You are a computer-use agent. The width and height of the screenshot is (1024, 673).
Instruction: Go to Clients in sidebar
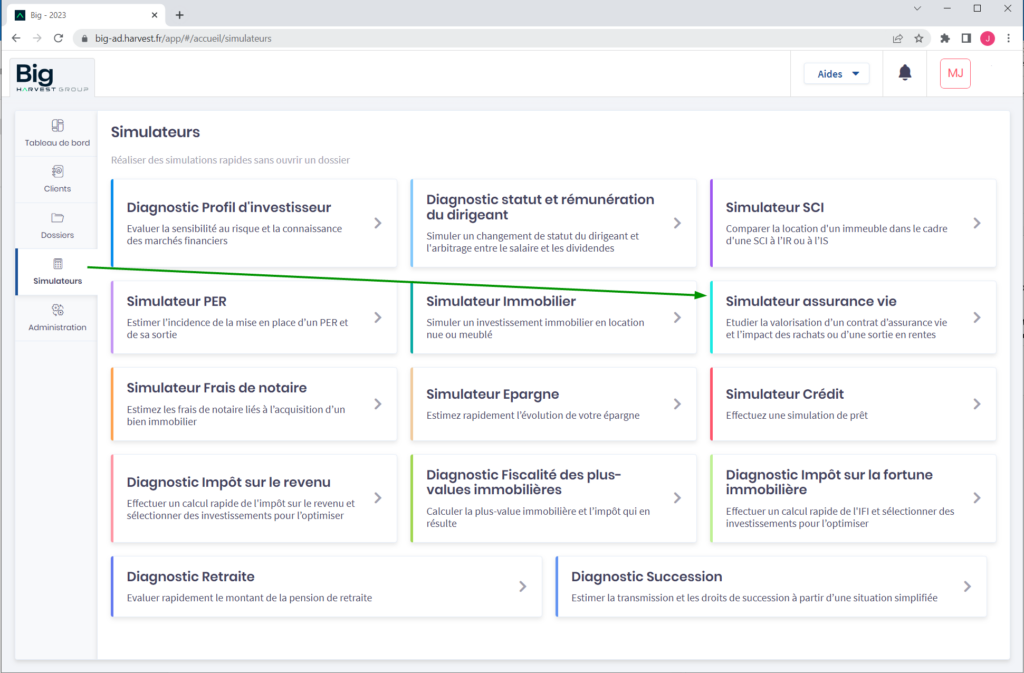click(x=57, y=179)
